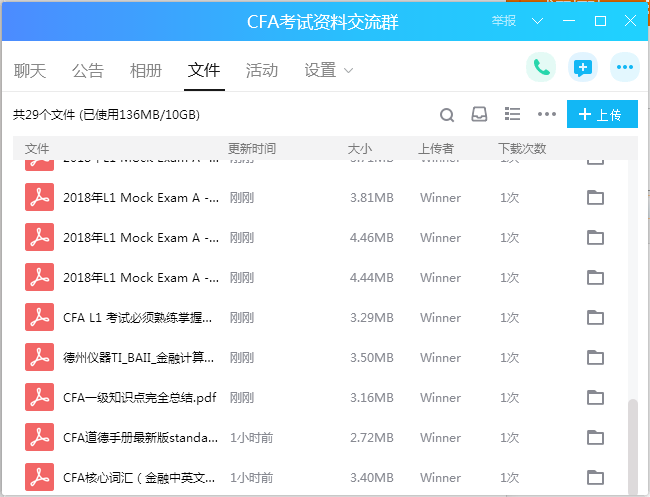Sort by the 上传者 column header
Viewport: 650px width, 497px height.
[436, 148]
